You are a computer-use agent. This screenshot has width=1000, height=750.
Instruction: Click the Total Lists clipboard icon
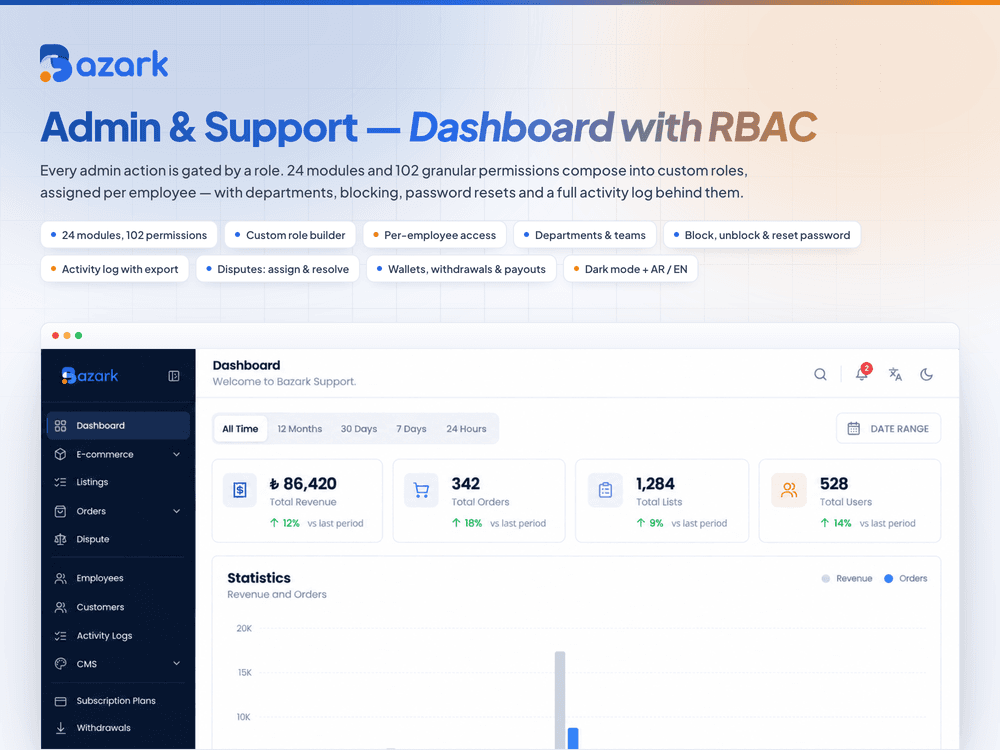point(605,490)
